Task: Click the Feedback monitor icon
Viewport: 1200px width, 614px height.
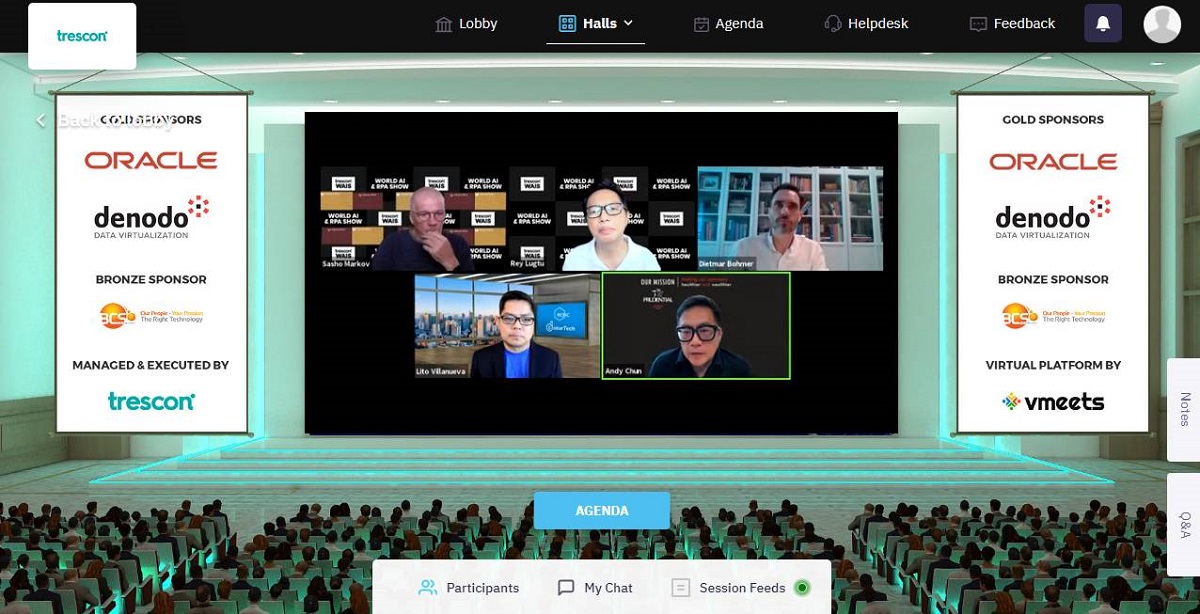Action: pyautogui.click(x=978, y=24)
